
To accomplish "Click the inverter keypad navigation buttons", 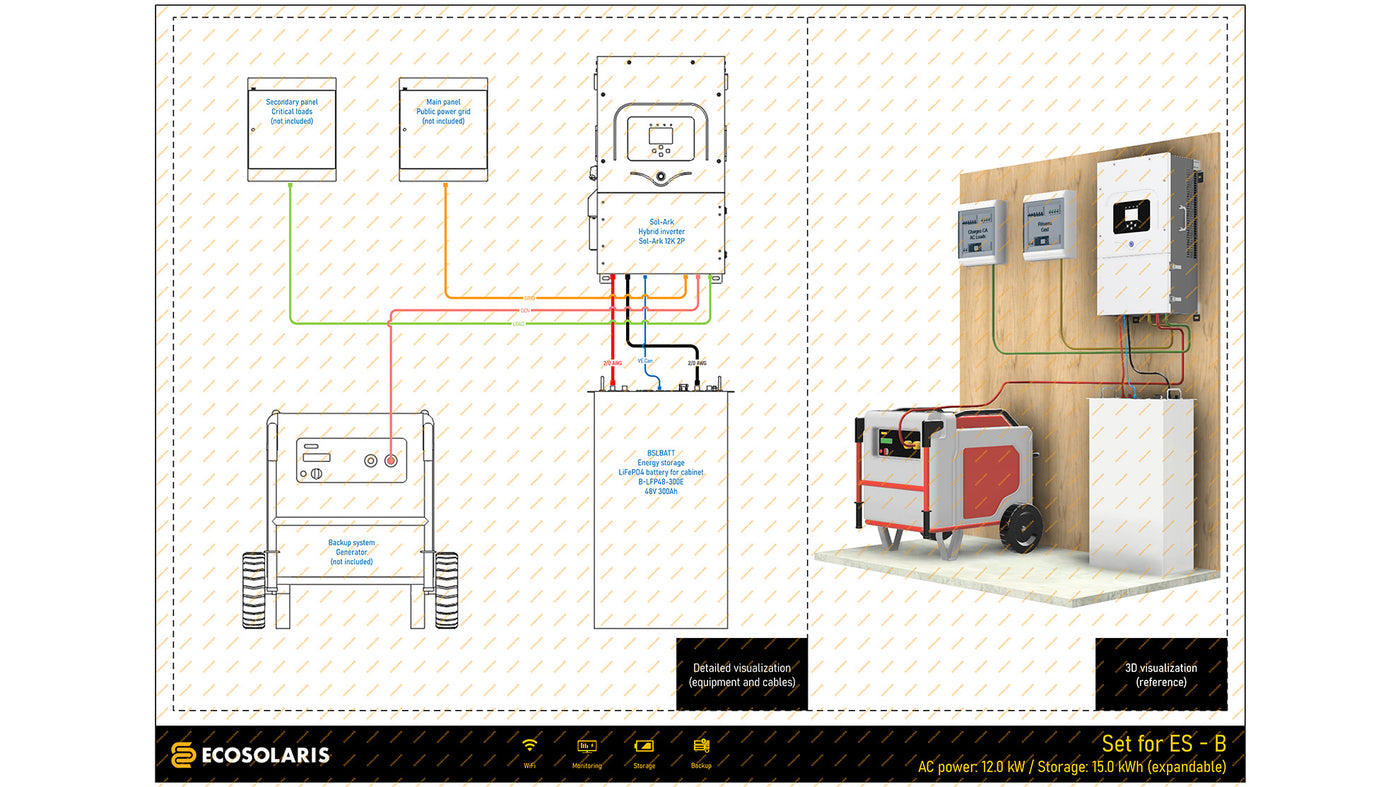I will point(661,151).
